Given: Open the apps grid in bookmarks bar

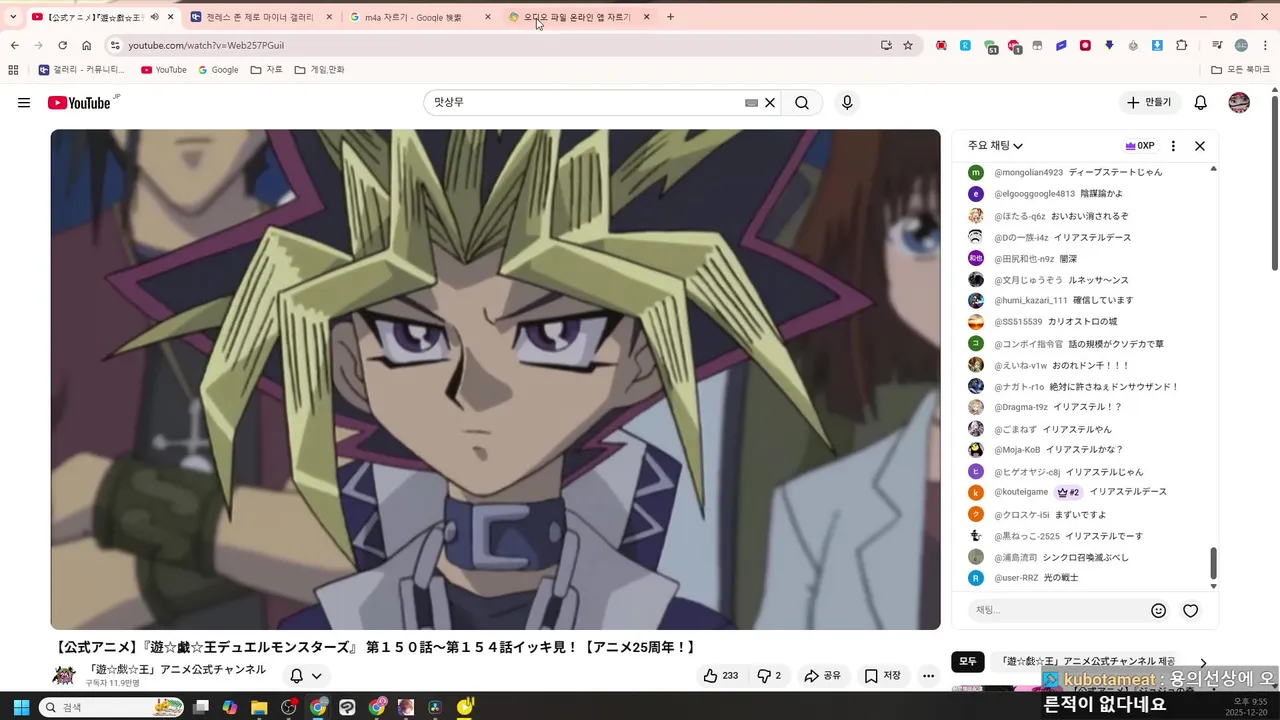Looking at the screenshot, I should (13, 70).
